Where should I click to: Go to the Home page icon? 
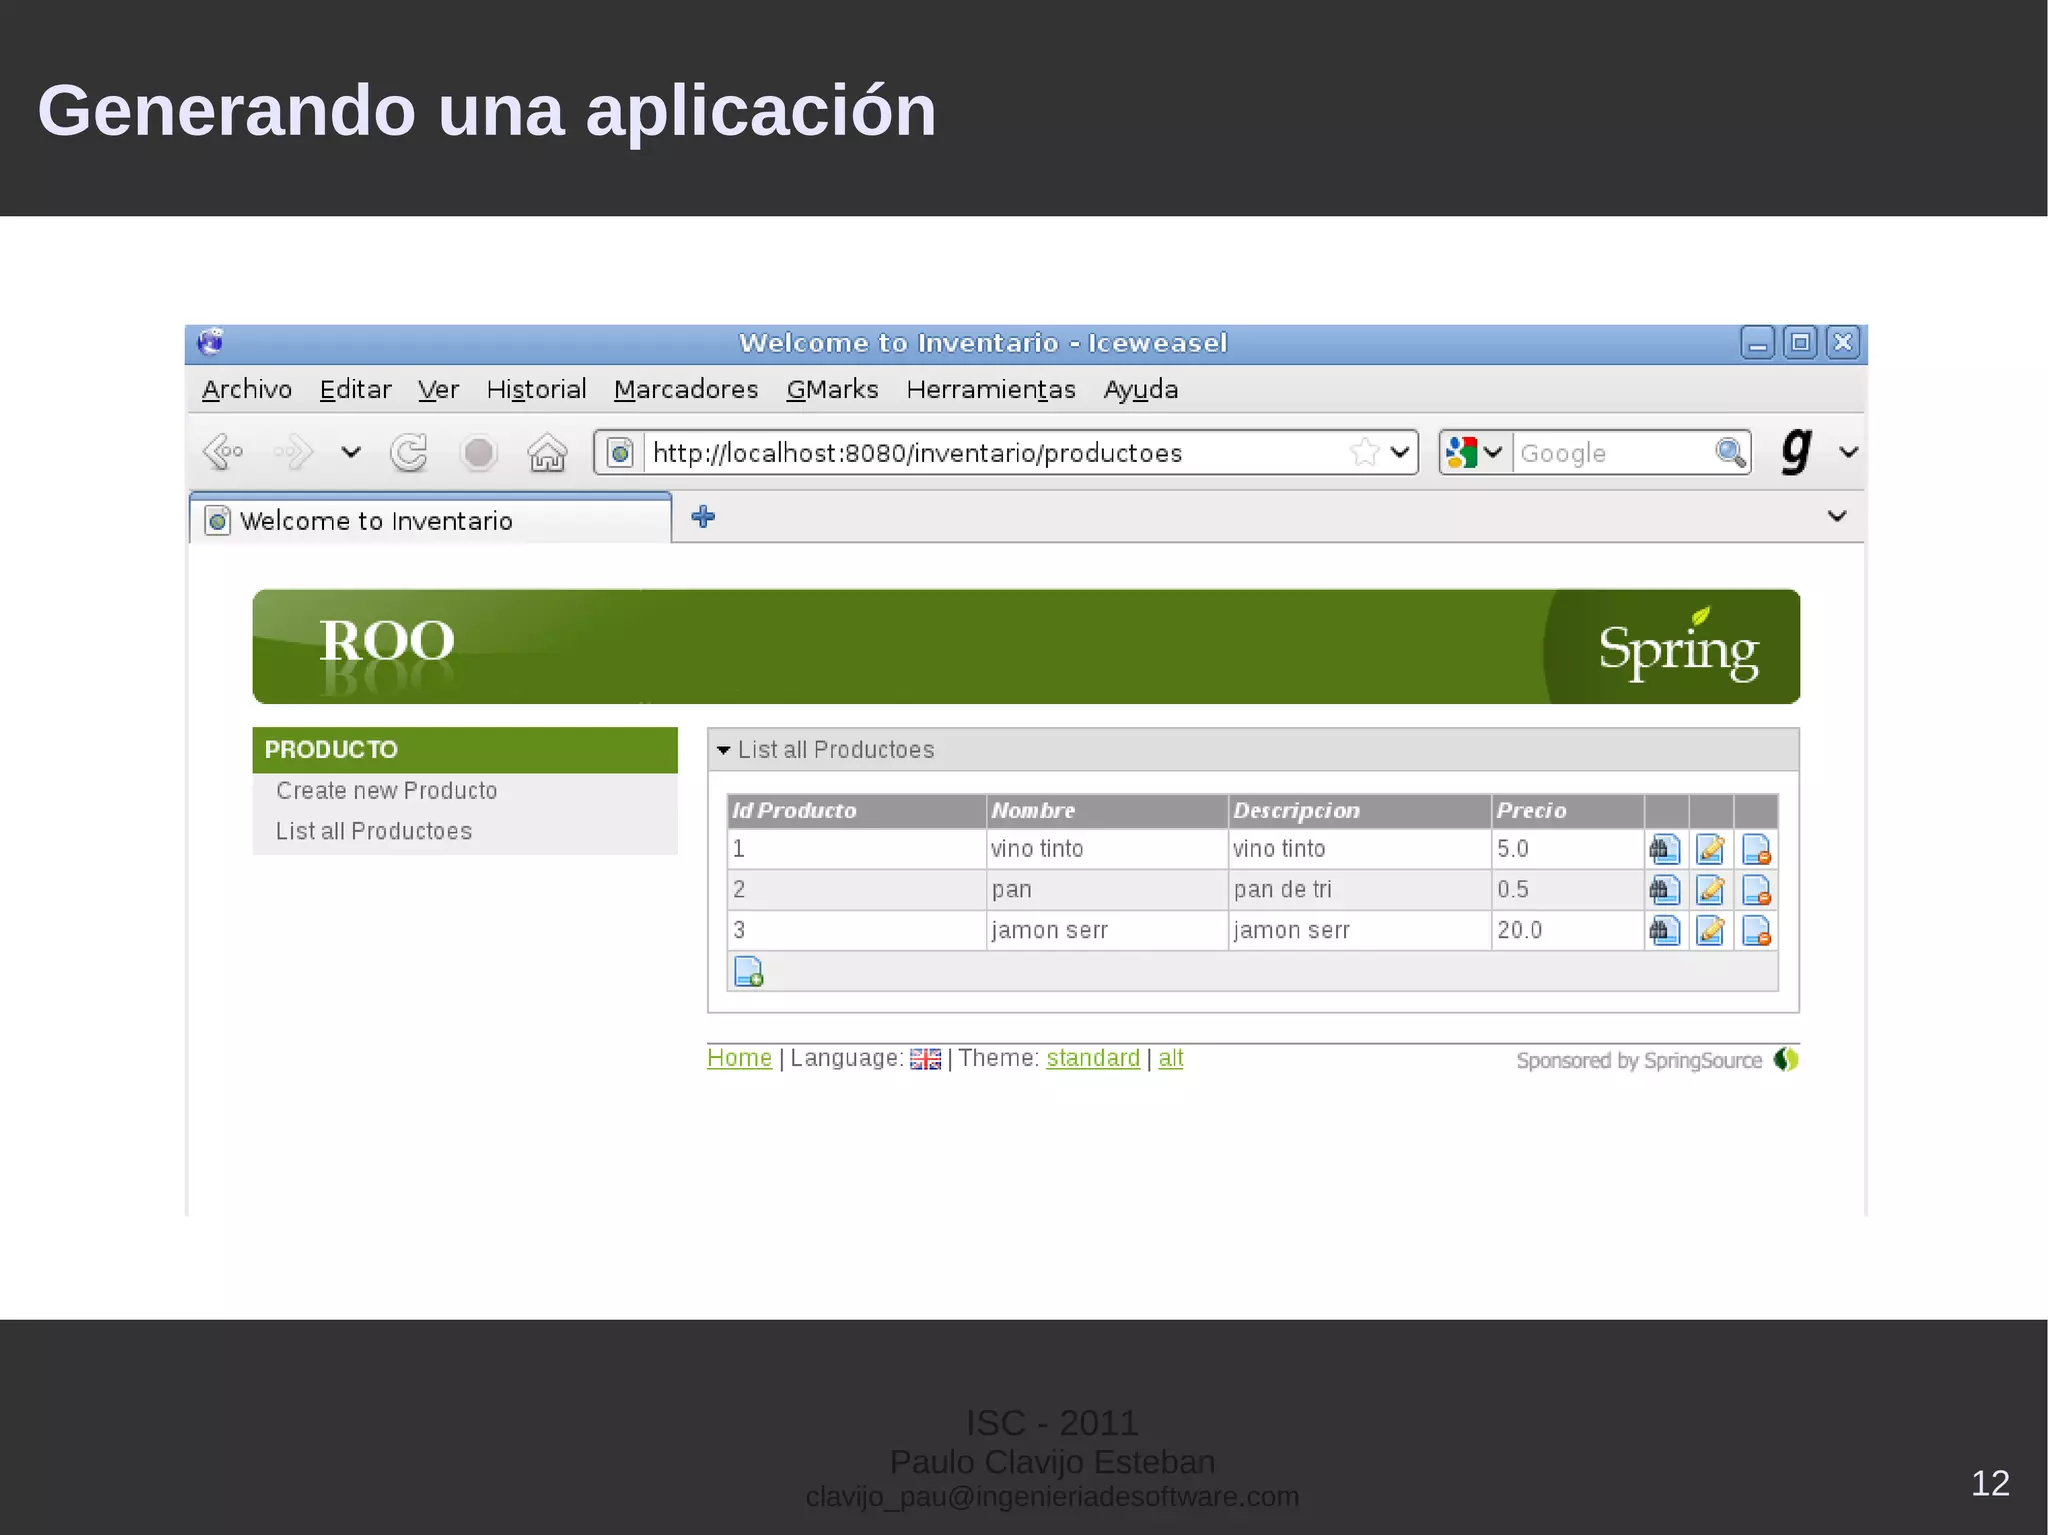pyautogui.click(x=547, y=453)
